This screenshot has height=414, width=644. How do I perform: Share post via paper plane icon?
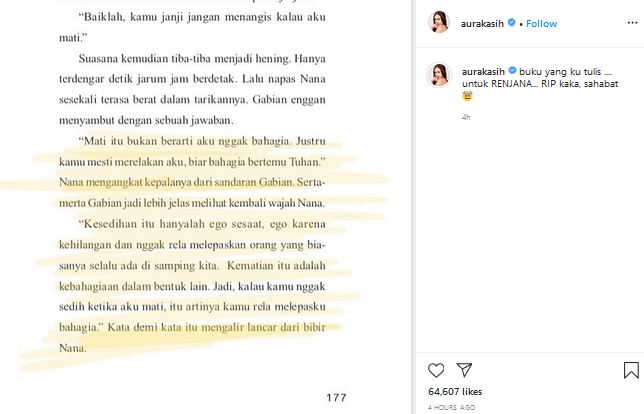click(464, 370)
